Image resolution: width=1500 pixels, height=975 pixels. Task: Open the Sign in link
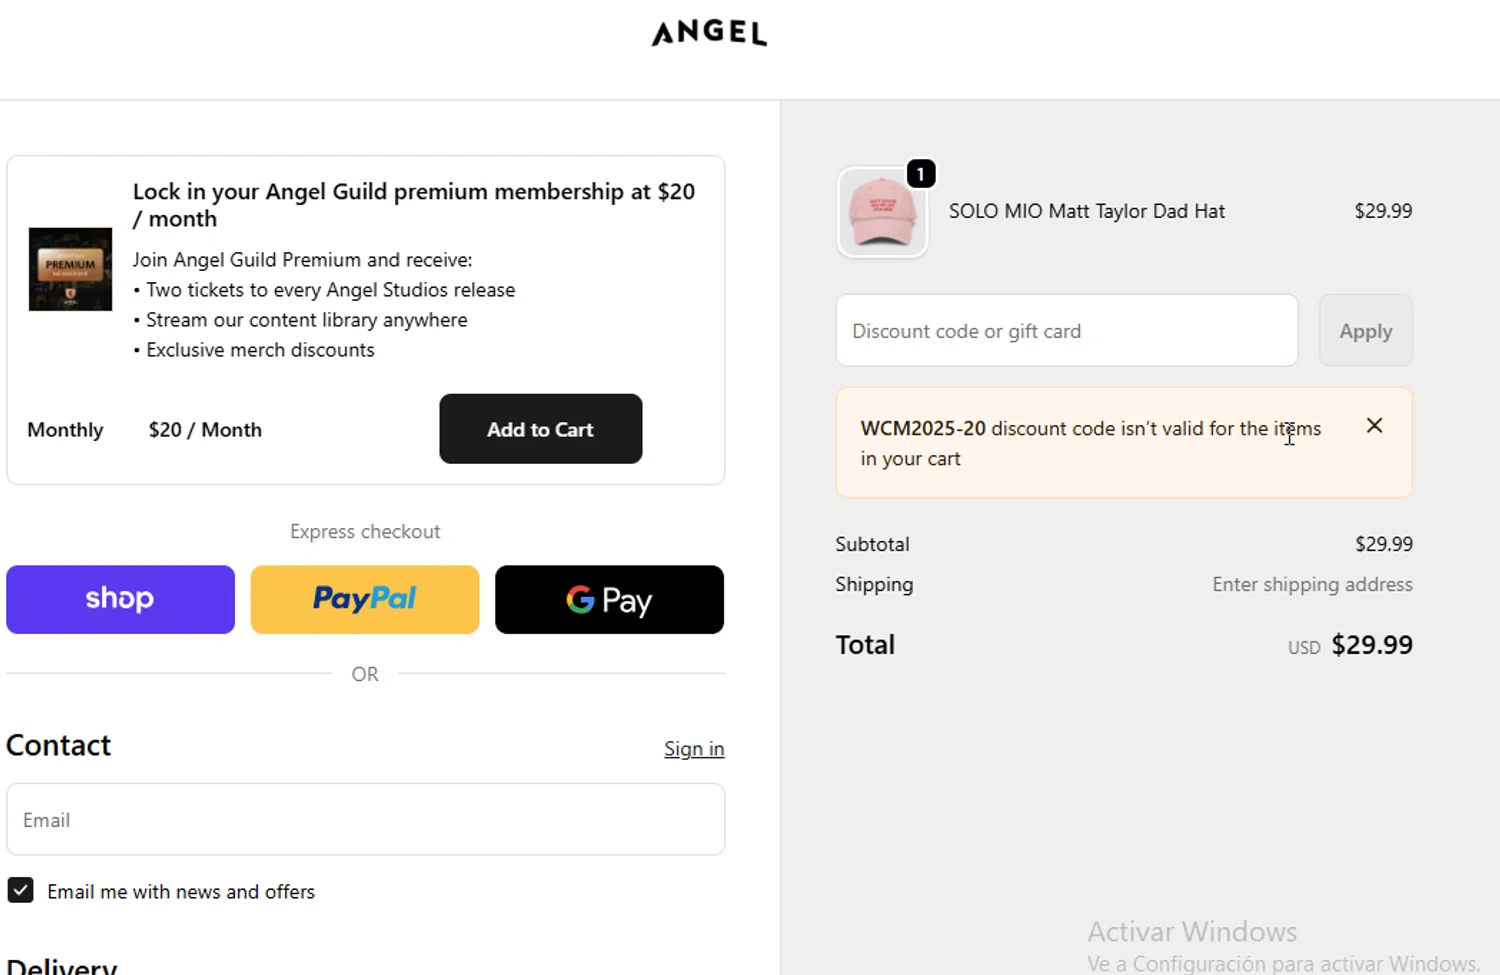(693, 749)
